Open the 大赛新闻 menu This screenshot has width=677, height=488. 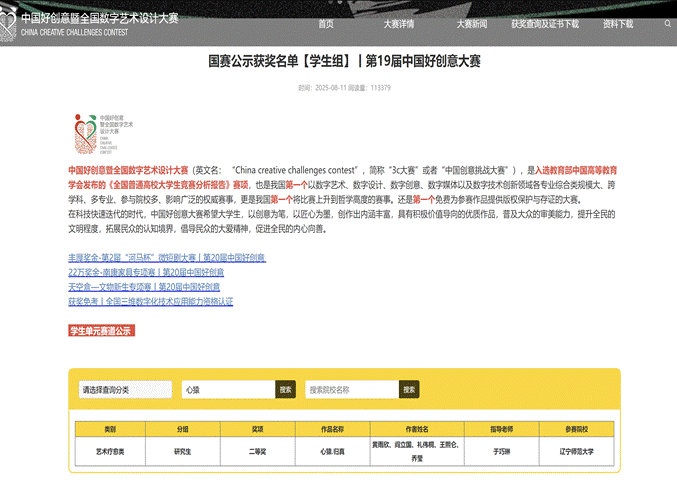[472, 24]
